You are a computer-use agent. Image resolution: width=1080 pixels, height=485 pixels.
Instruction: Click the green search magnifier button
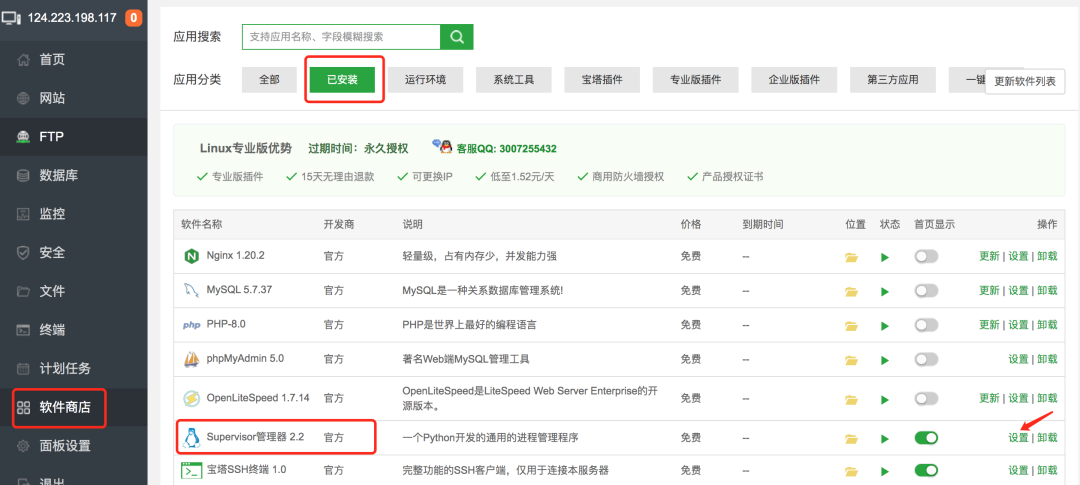pyautogui.click(x=457, y=37)
